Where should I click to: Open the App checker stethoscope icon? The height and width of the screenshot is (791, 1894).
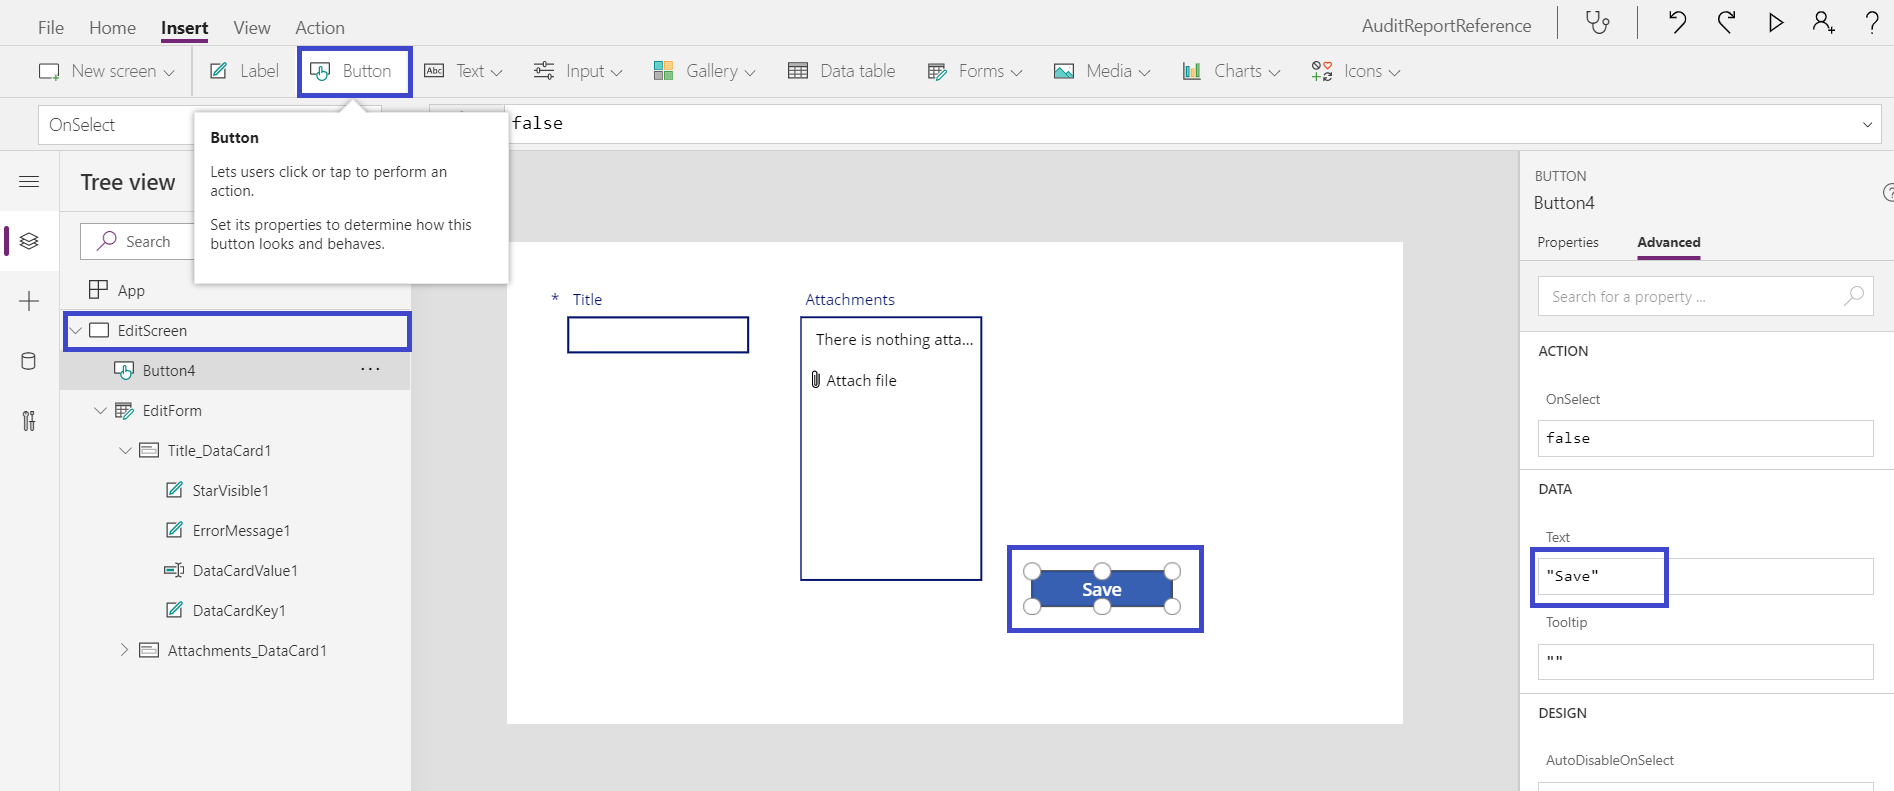point(1598,23)
